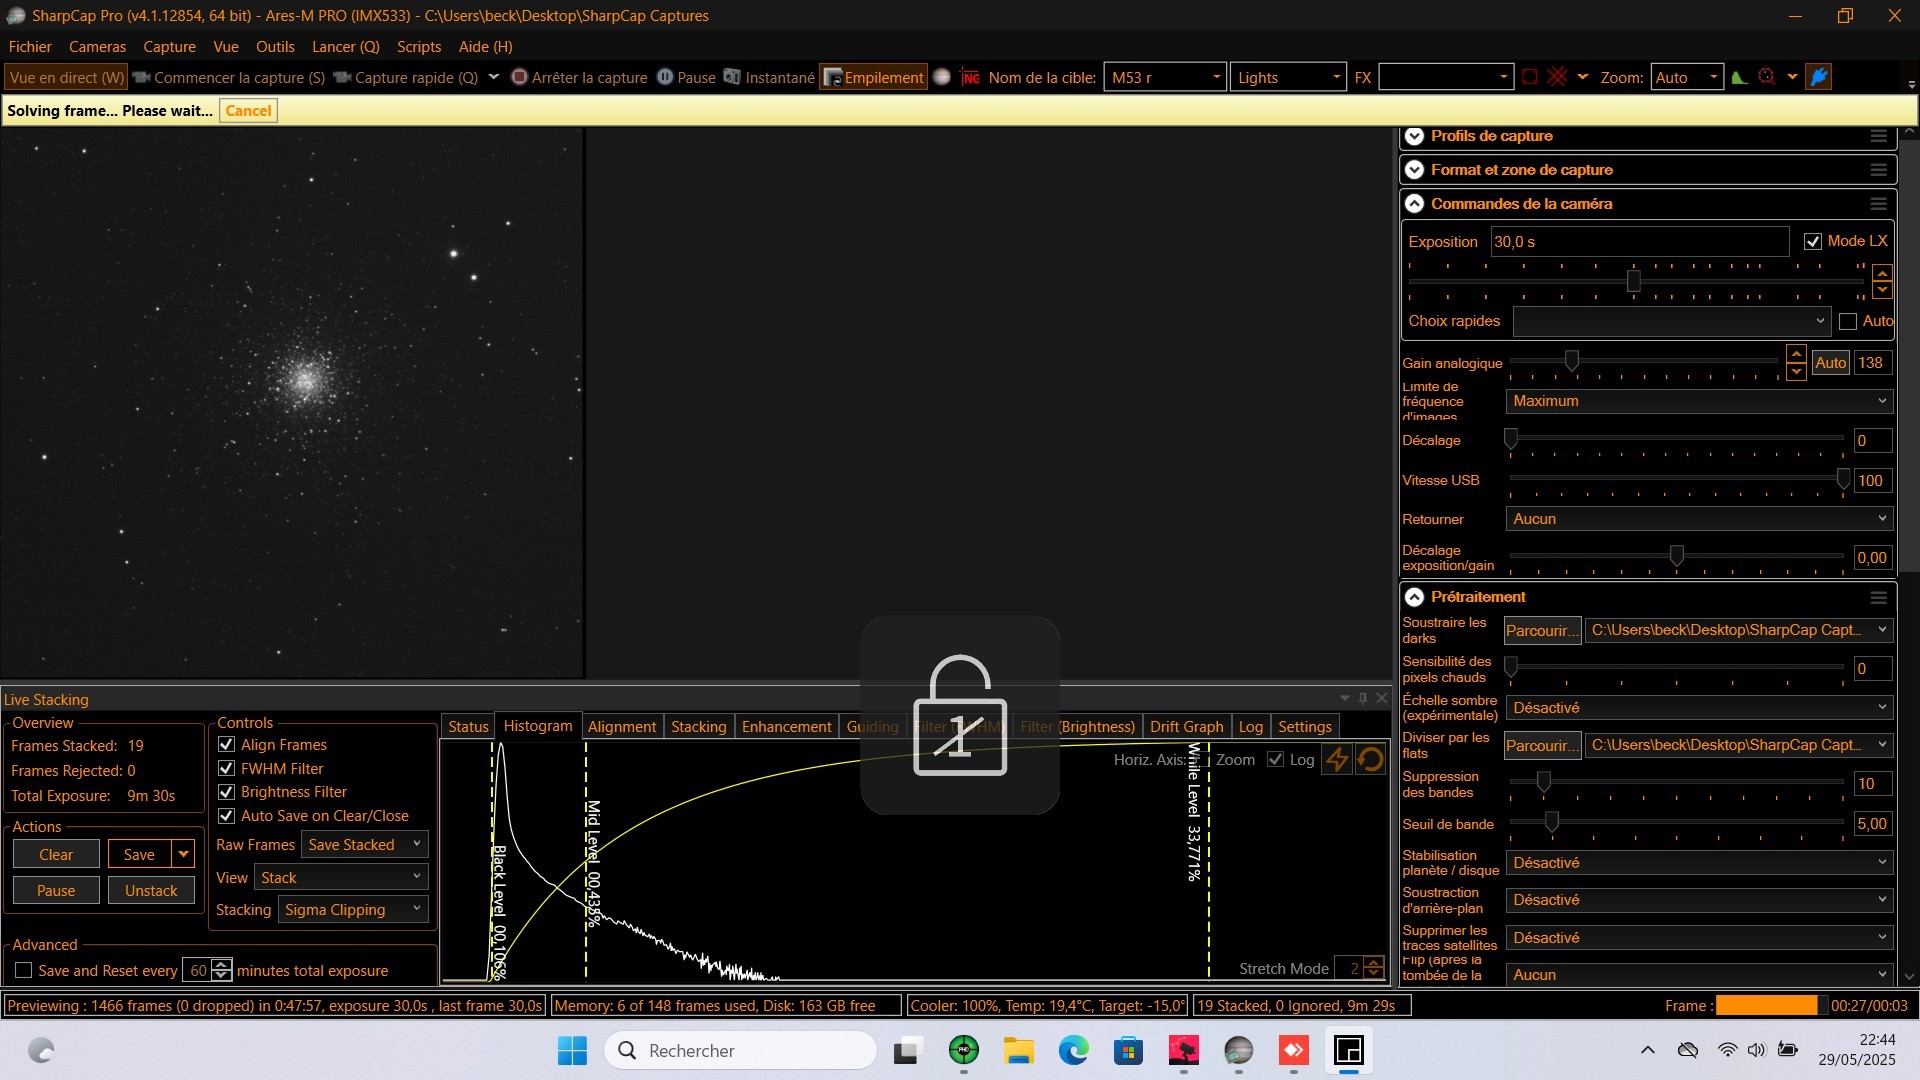Viewport: 1920px width, 1080px height.
Task: Pin the Live Stacking panel
Action: click(x=1363, y=698)
